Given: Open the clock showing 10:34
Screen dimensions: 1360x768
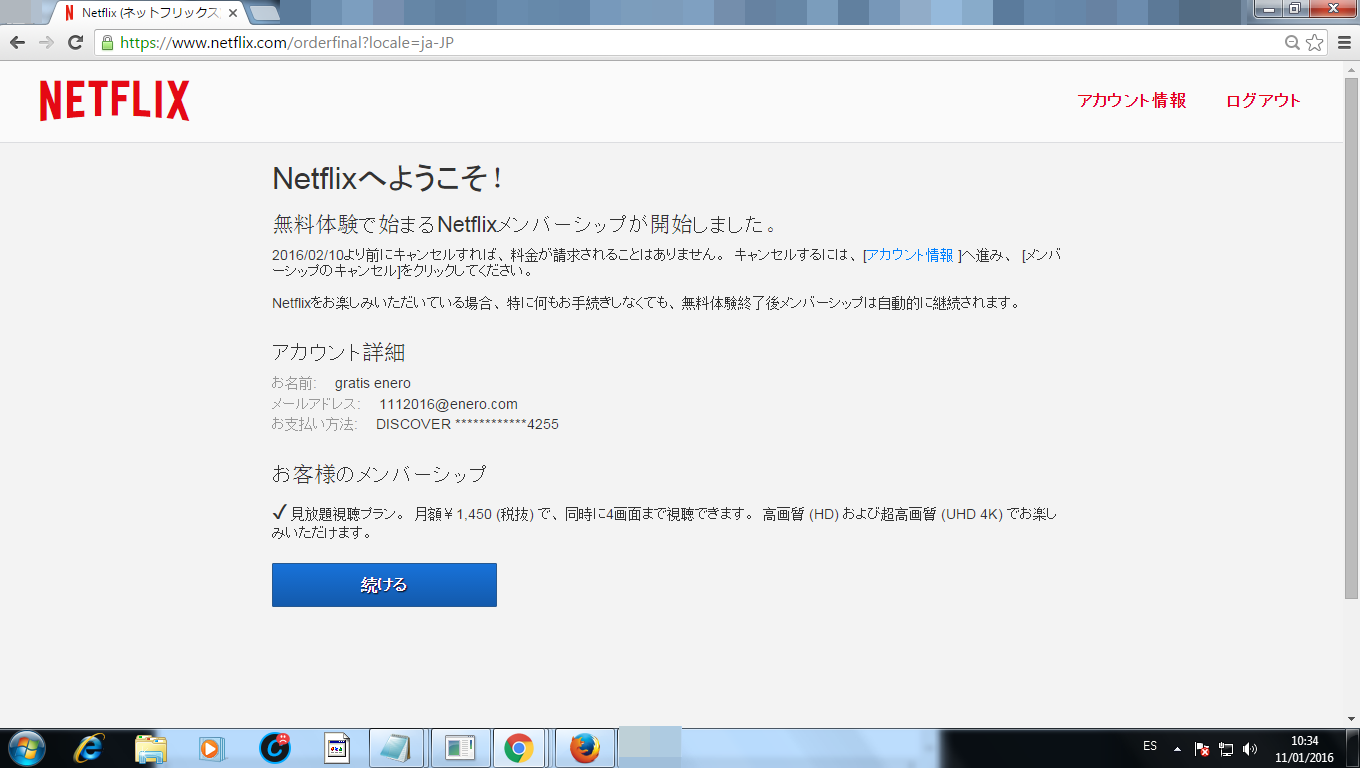Looking at the screenshot, I should pyautogui.click(x=1304, y=748).
